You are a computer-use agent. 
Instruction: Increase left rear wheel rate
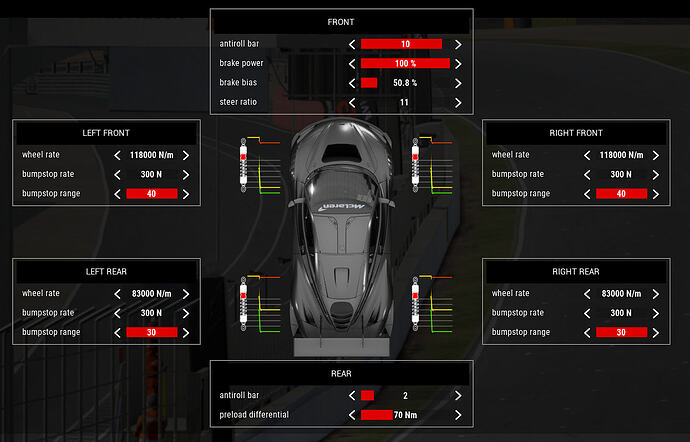click(186, 294)
